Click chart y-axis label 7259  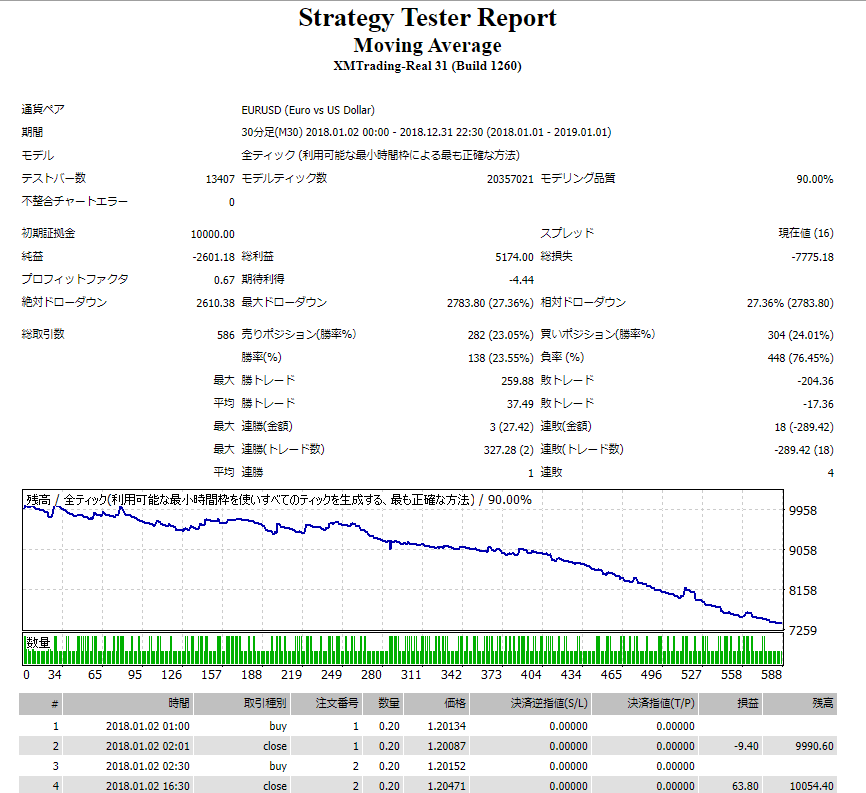802,630
